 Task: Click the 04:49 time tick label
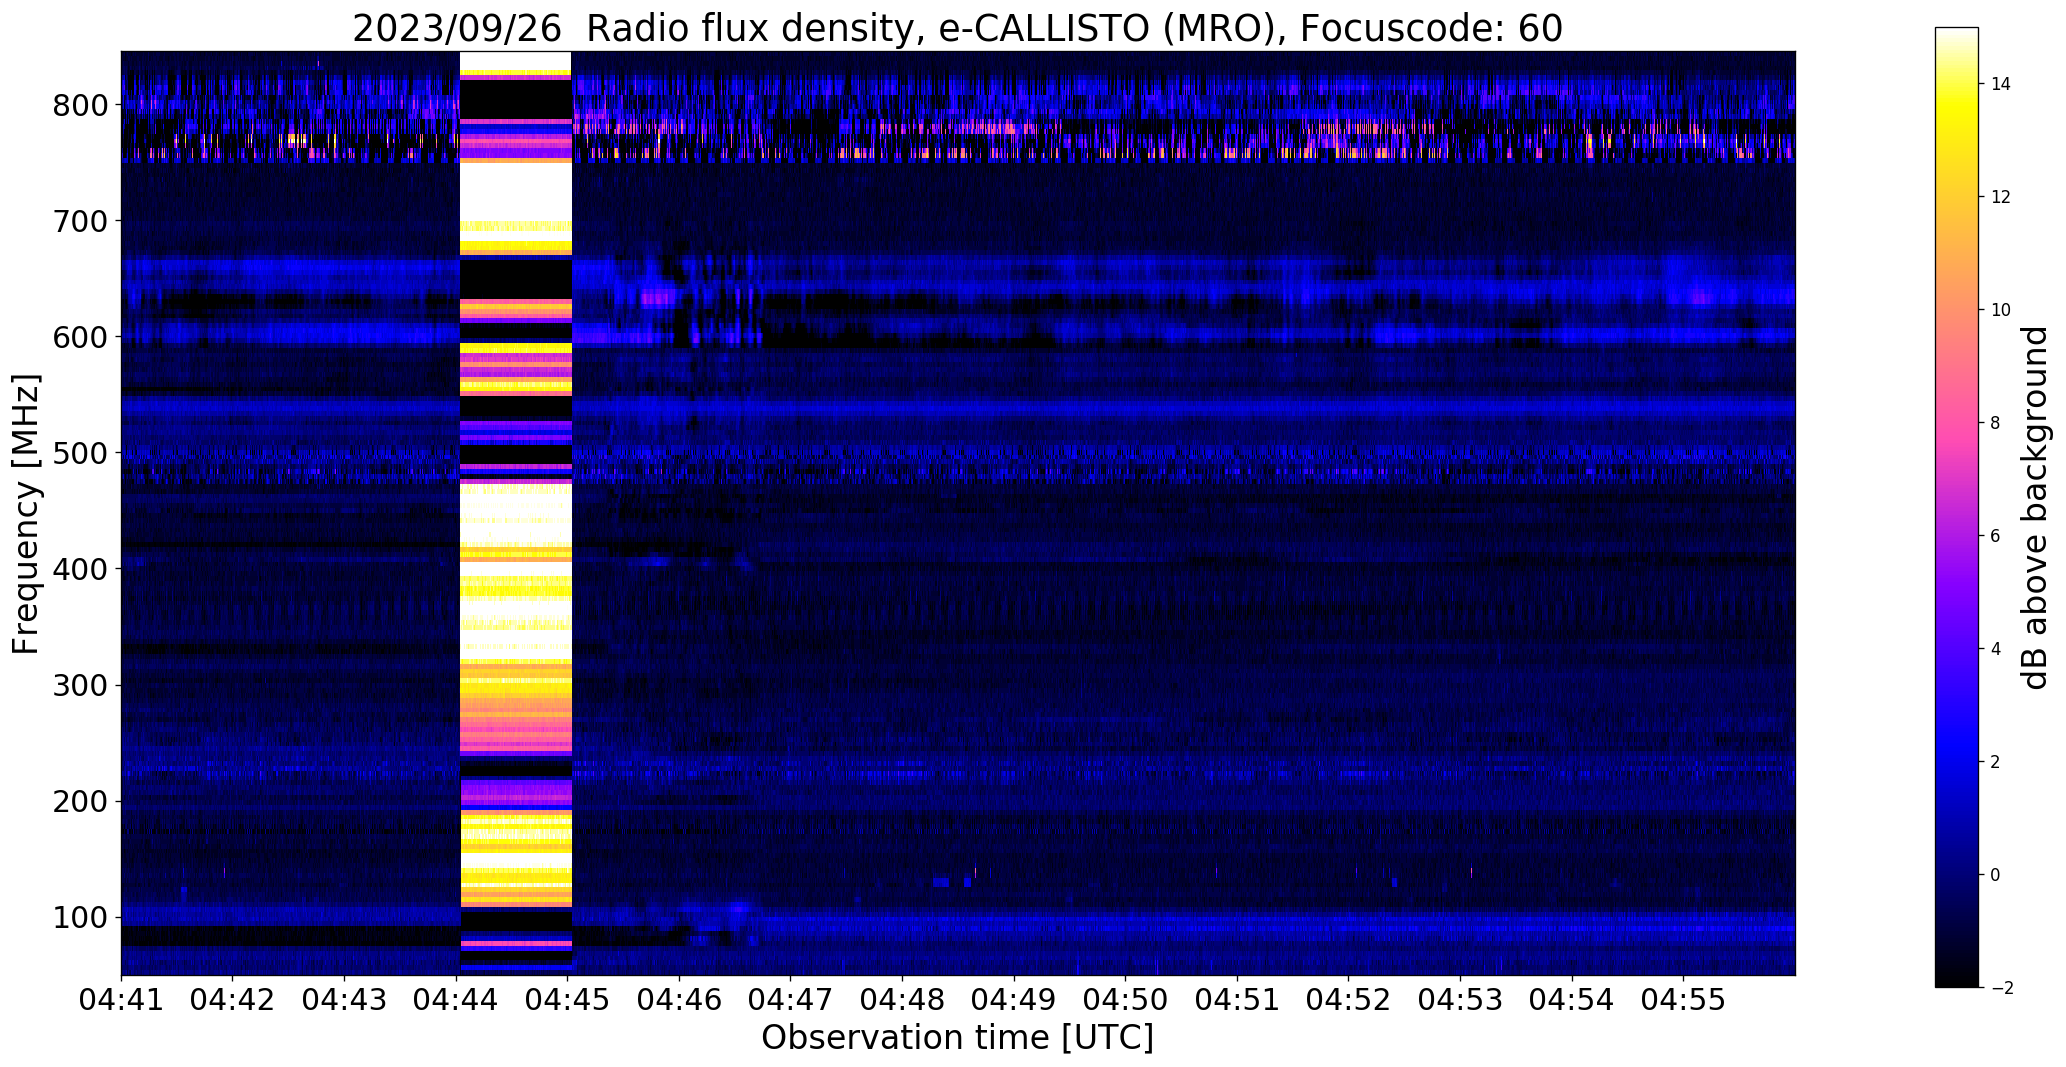point(1014,999)
